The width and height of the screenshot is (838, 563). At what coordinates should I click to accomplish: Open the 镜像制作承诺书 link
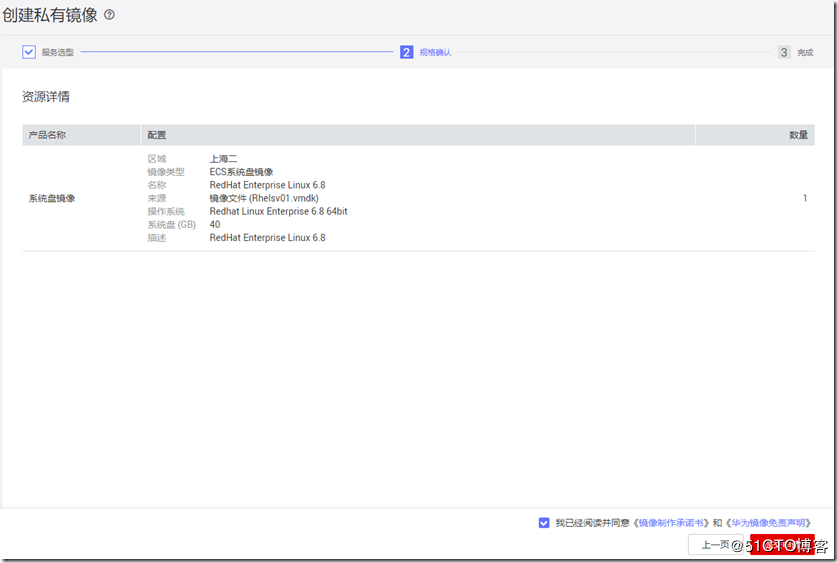click(671, 522)
